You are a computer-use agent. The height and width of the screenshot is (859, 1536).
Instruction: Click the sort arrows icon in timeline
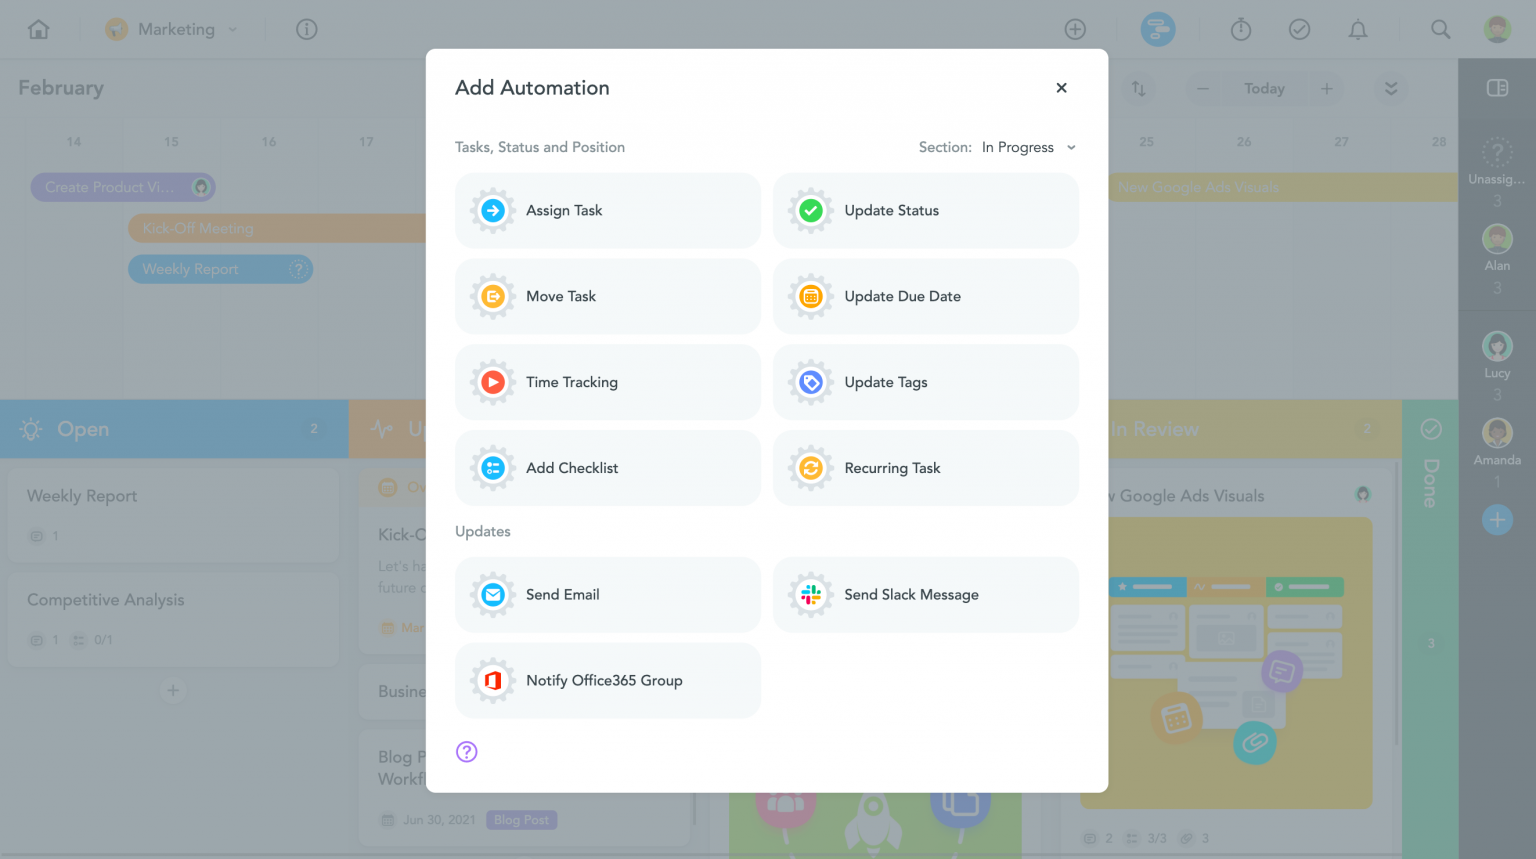coord(1138,88)
